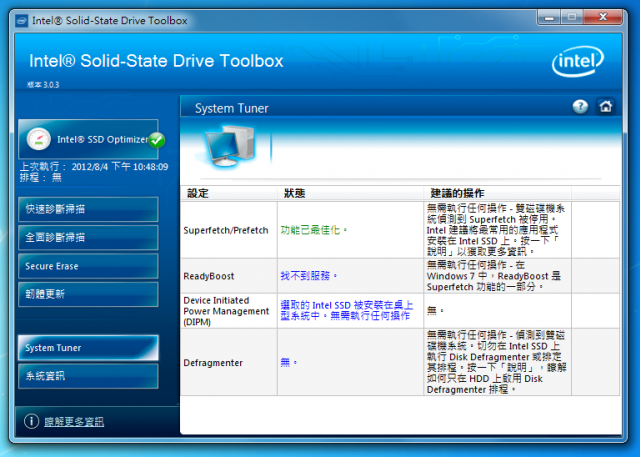
Task: Start 快速診斷掃描 quick diagnostic scan
Action: coord(88,209)
